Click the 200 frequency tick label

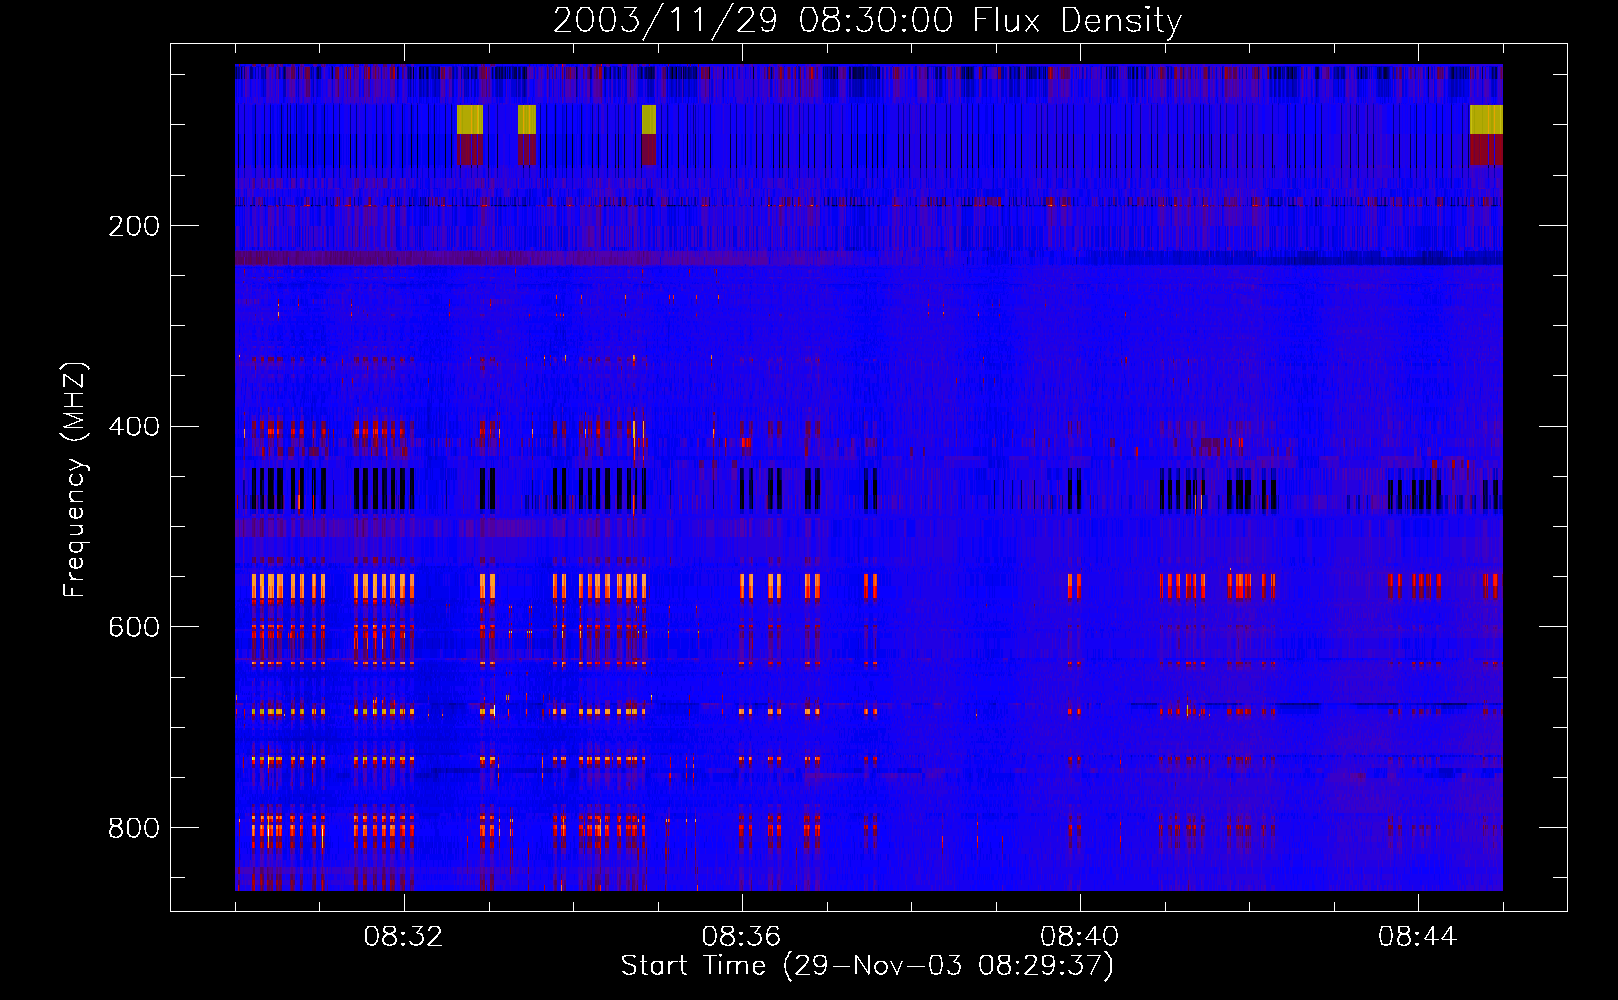click(134, 226)
